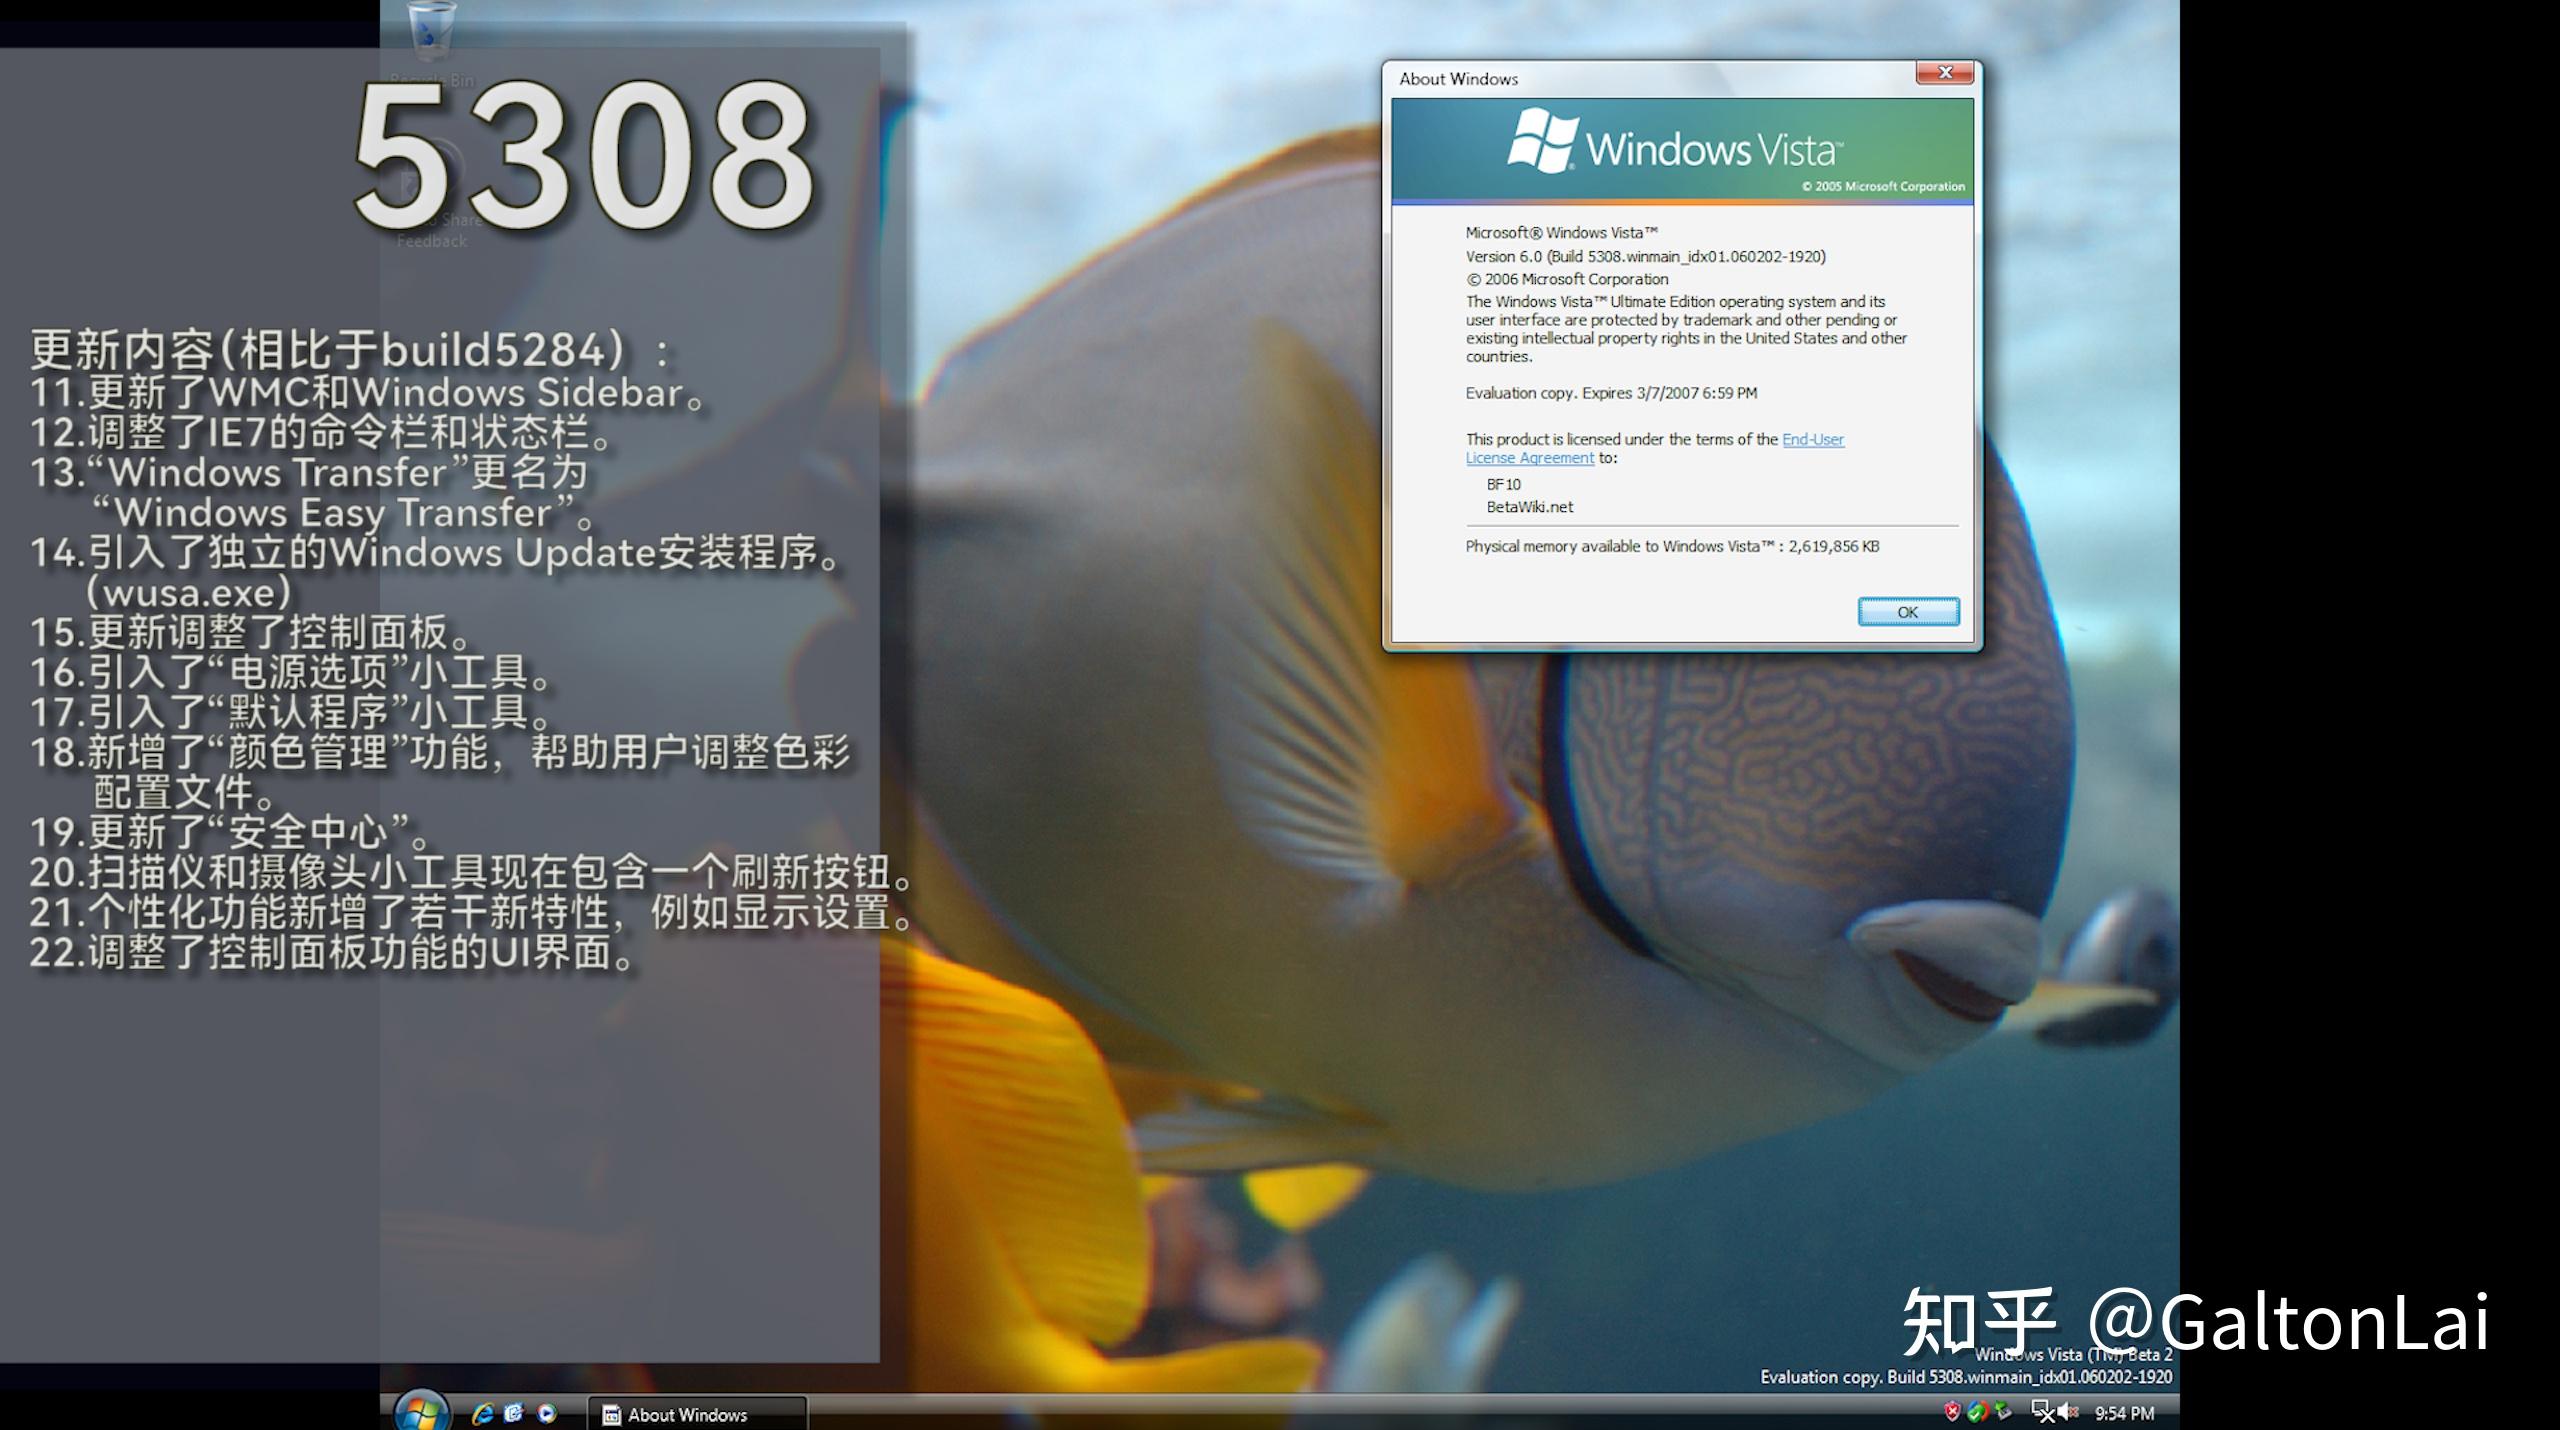Launch Internet Explorer from Quick Launch
This screenshot has height=1430, width=2560.
(483, 1413)
